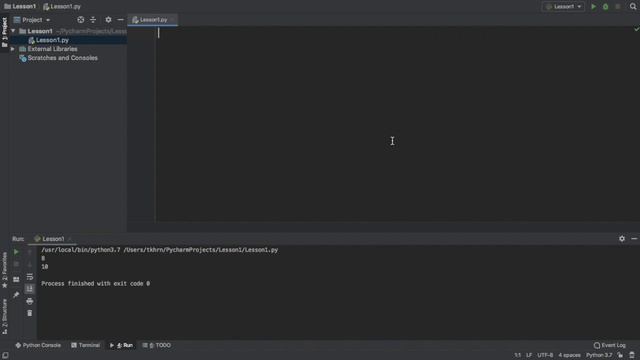The height and width of the screenshot is (360, 640).
Task: Click the inspection checkmark in editor corner
Action: pos(636,29)
